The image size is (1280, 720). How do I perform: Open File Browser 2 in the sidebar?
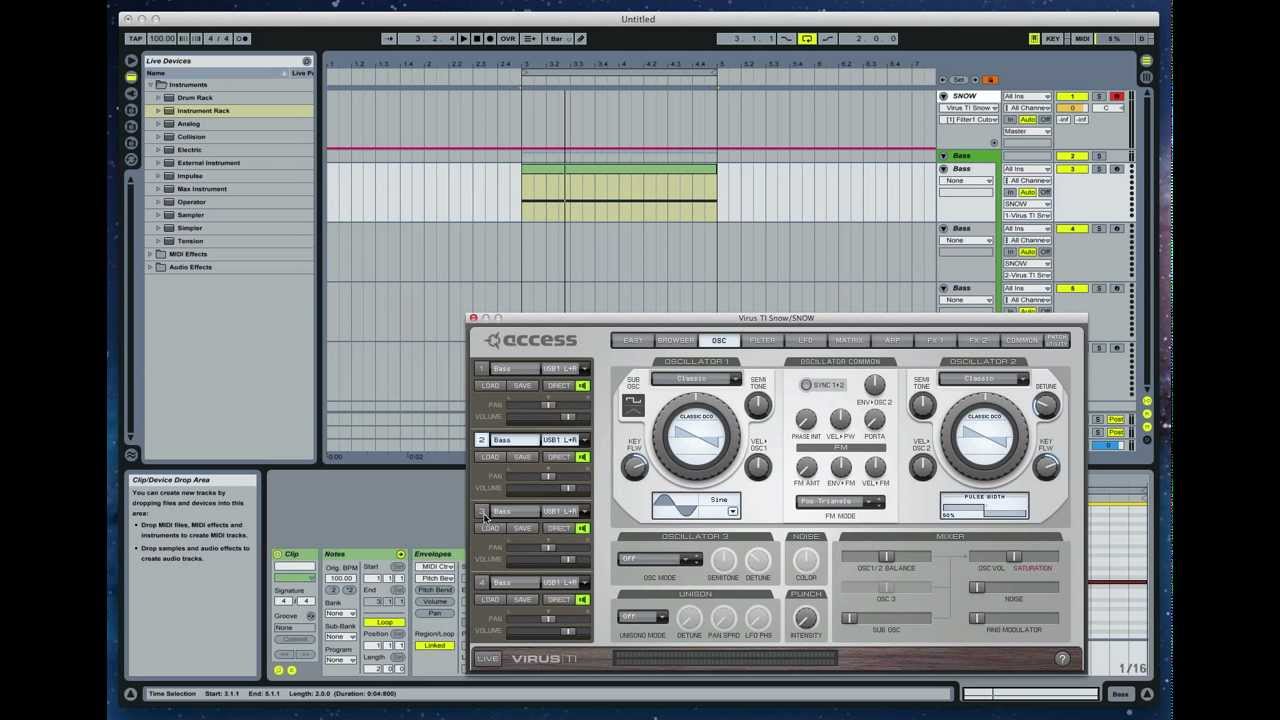click(131, 127)
